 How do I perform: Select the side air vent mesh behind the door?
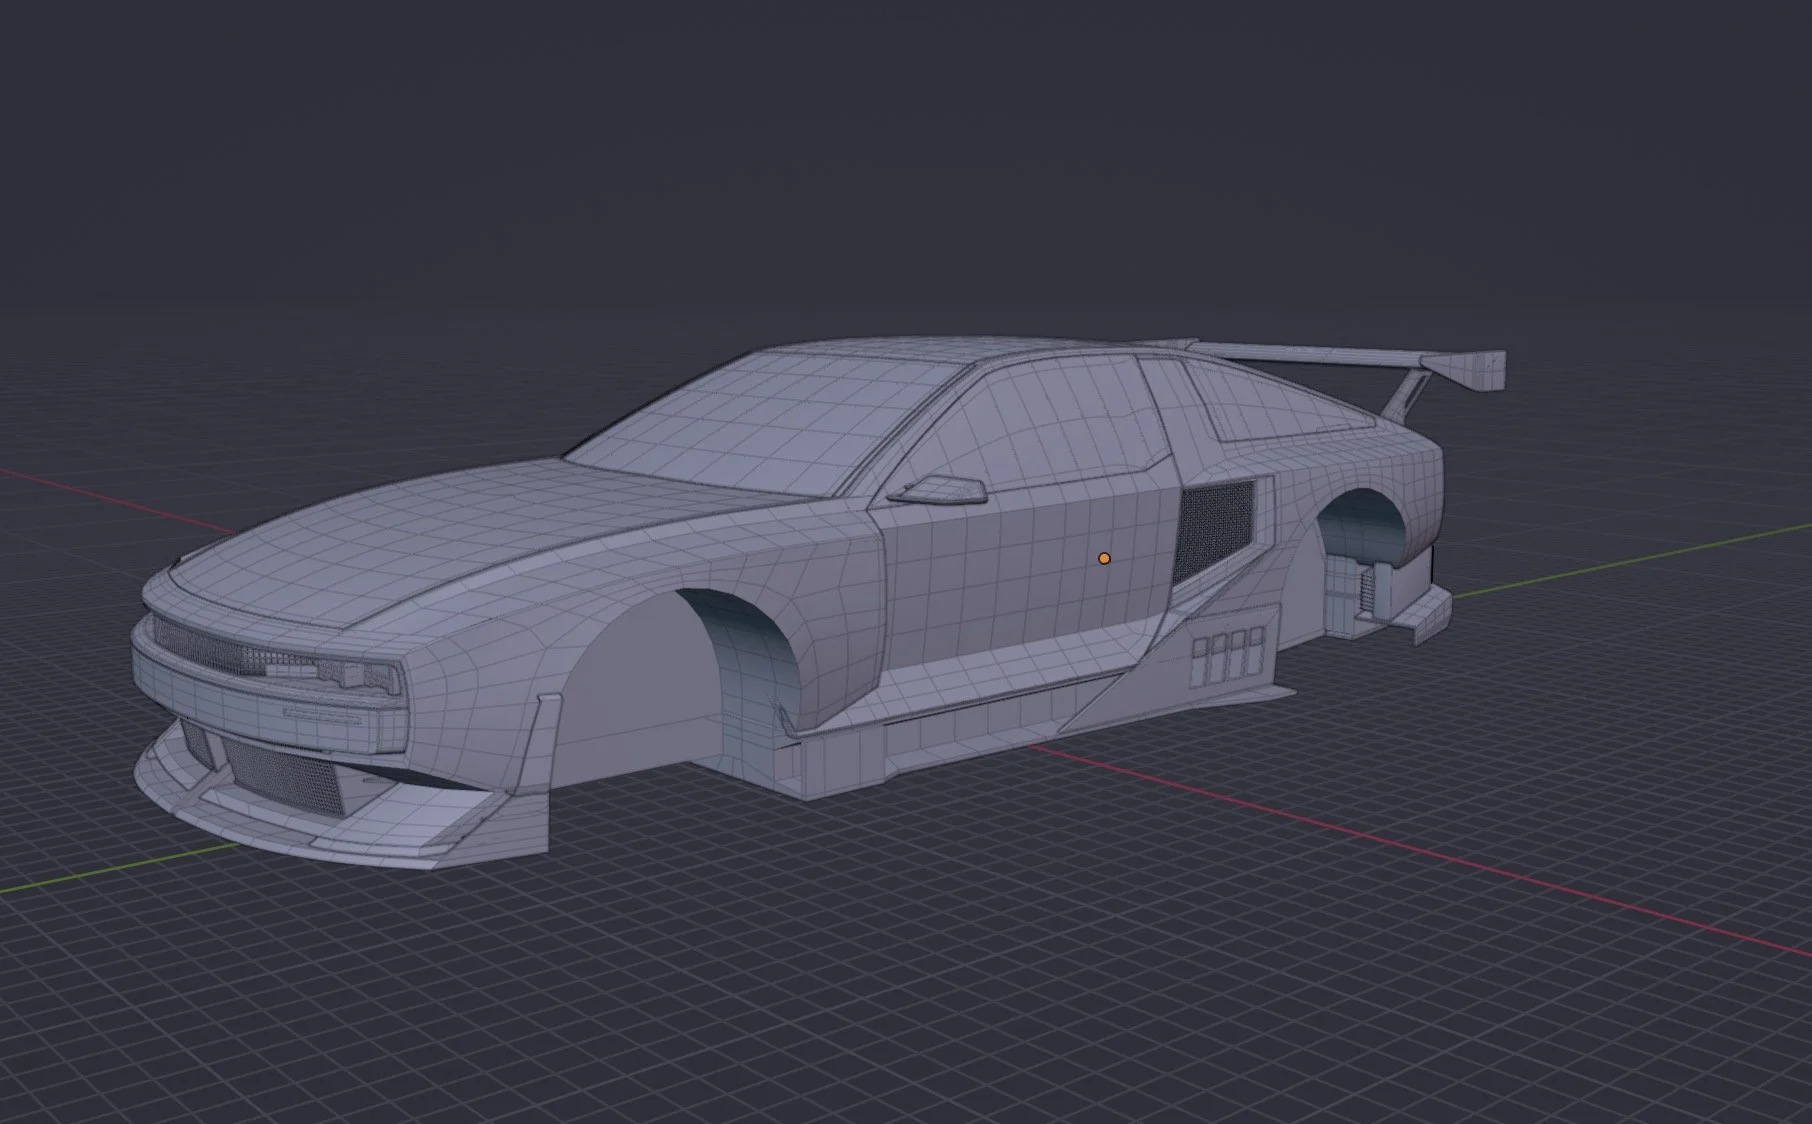pyautogui.click(x=1214, y=530)
